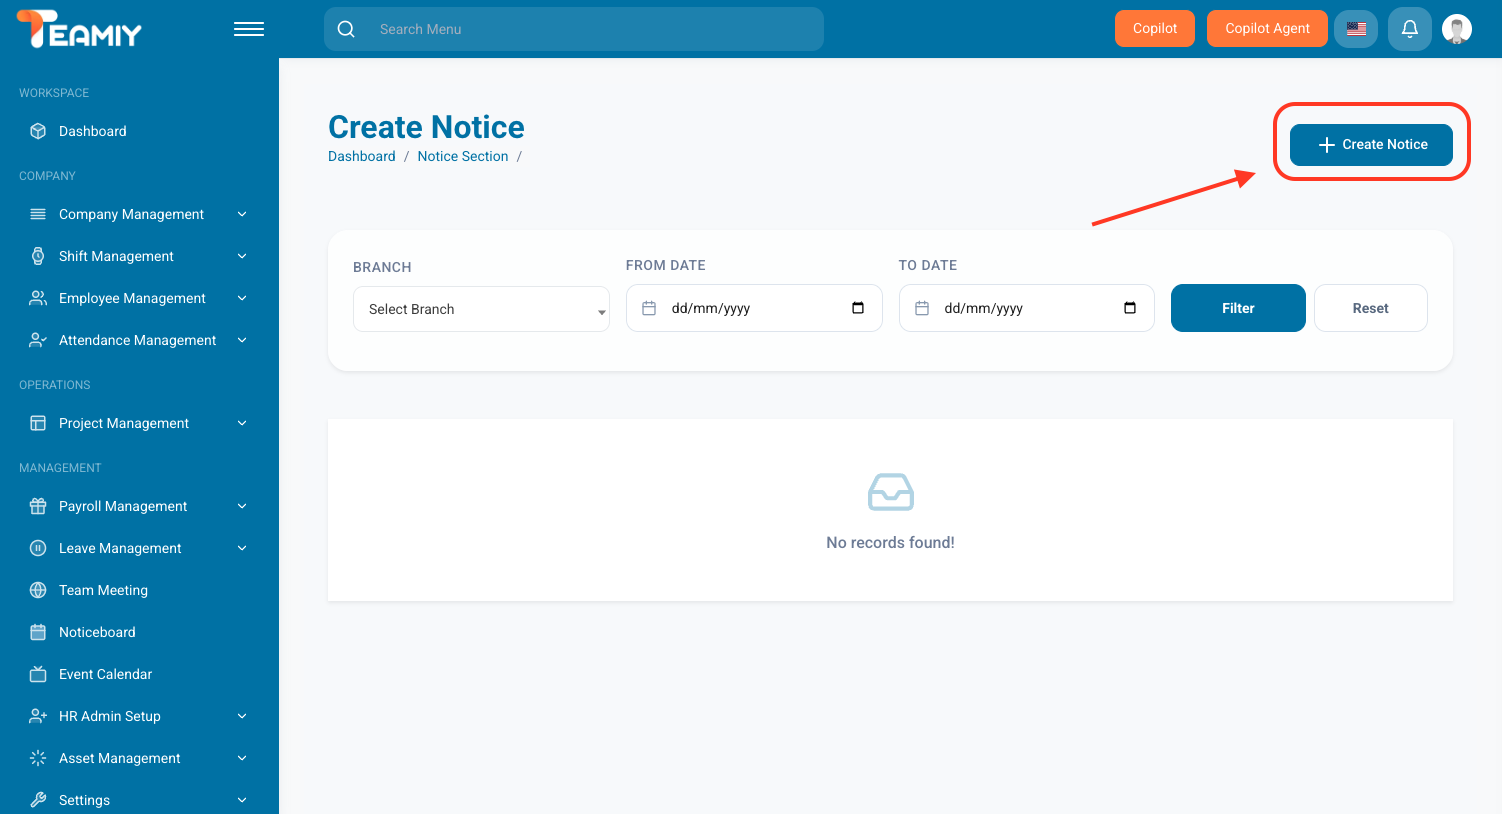Follow the Notice Section breadcrumb link
Screen dimensions: 1502x814
462,156
